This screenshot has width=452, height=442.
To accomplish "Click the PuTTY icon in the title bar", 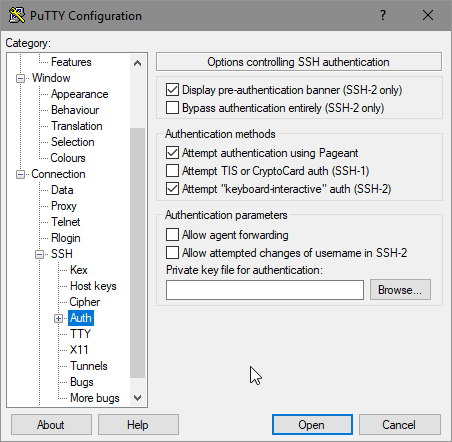I will [17, 15].
